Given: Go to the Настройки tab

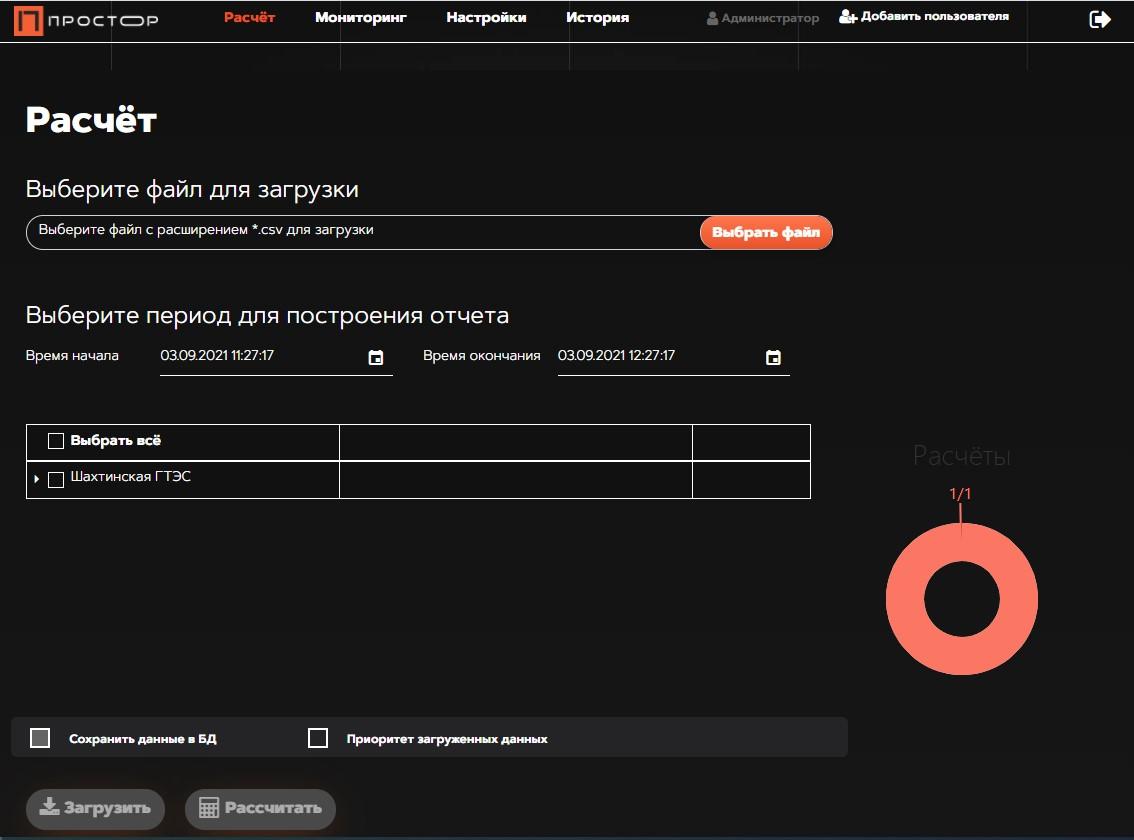Looking at the screenshot, I should click(486, 18).
